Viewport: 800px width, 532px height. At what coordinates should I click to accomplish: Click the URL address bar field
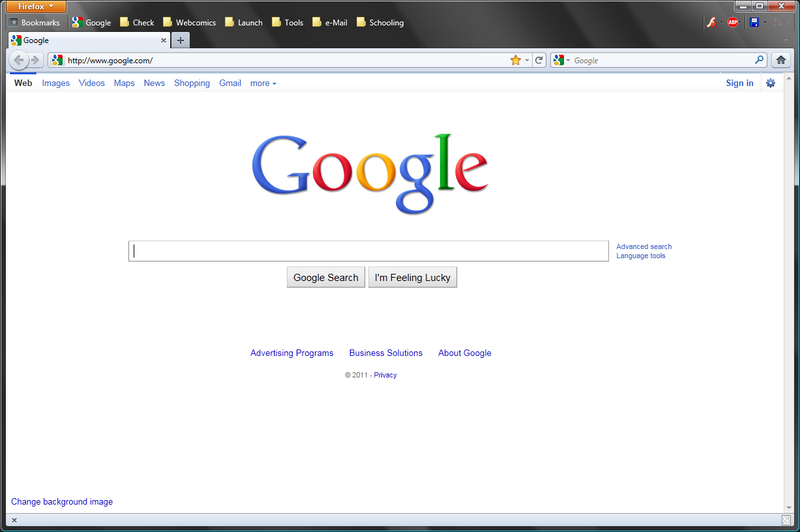[286, 60]
